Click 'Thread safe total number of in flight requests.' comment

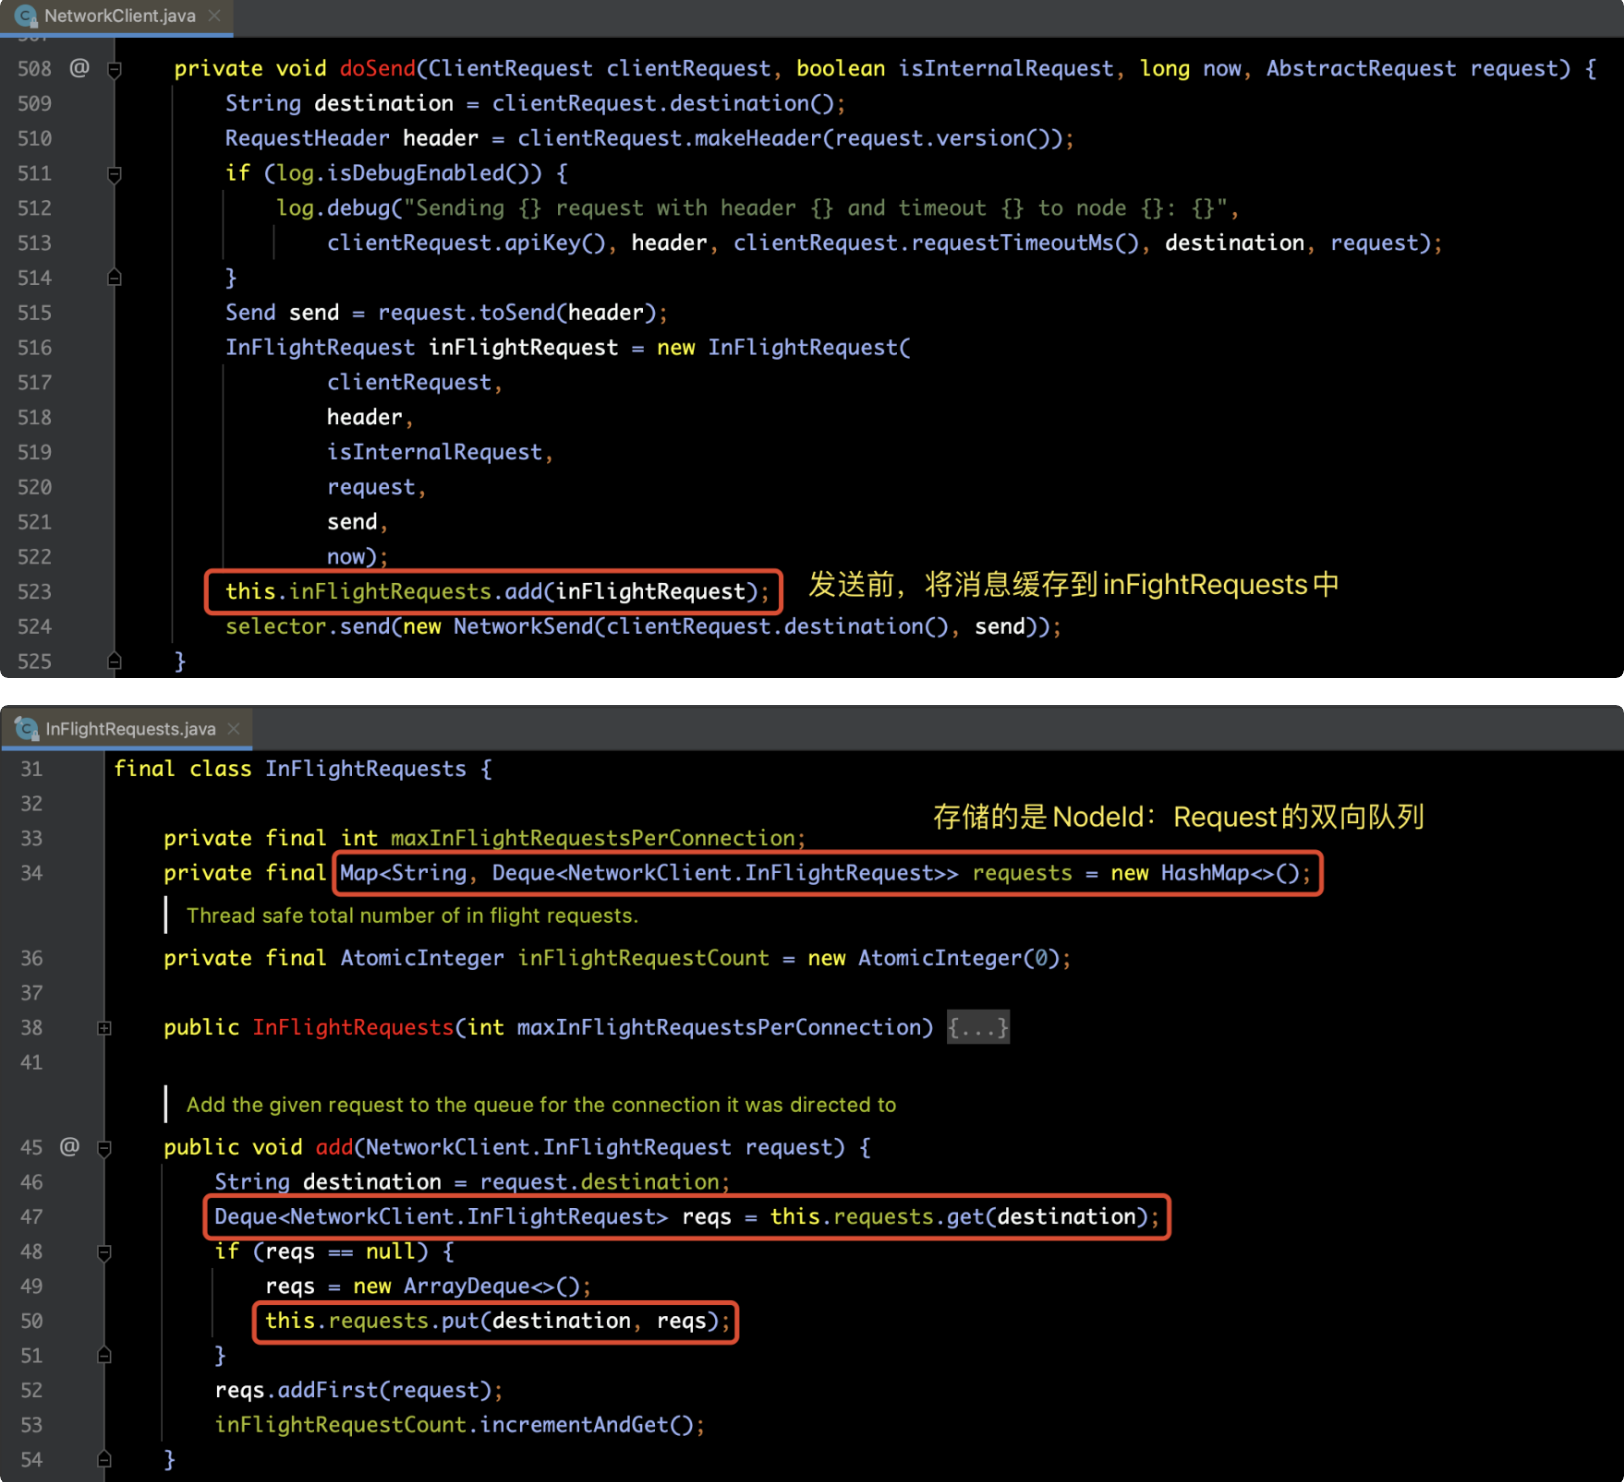click(412, 915)
